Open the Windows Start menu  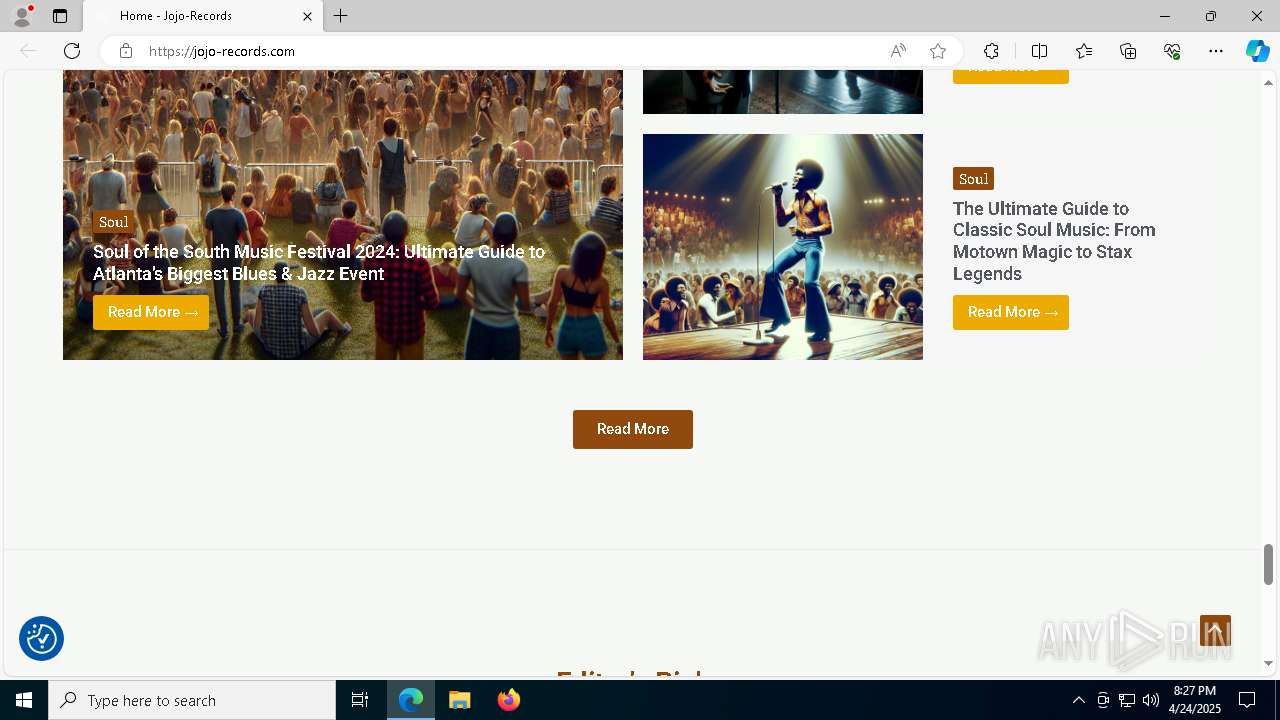pos(24,700)
